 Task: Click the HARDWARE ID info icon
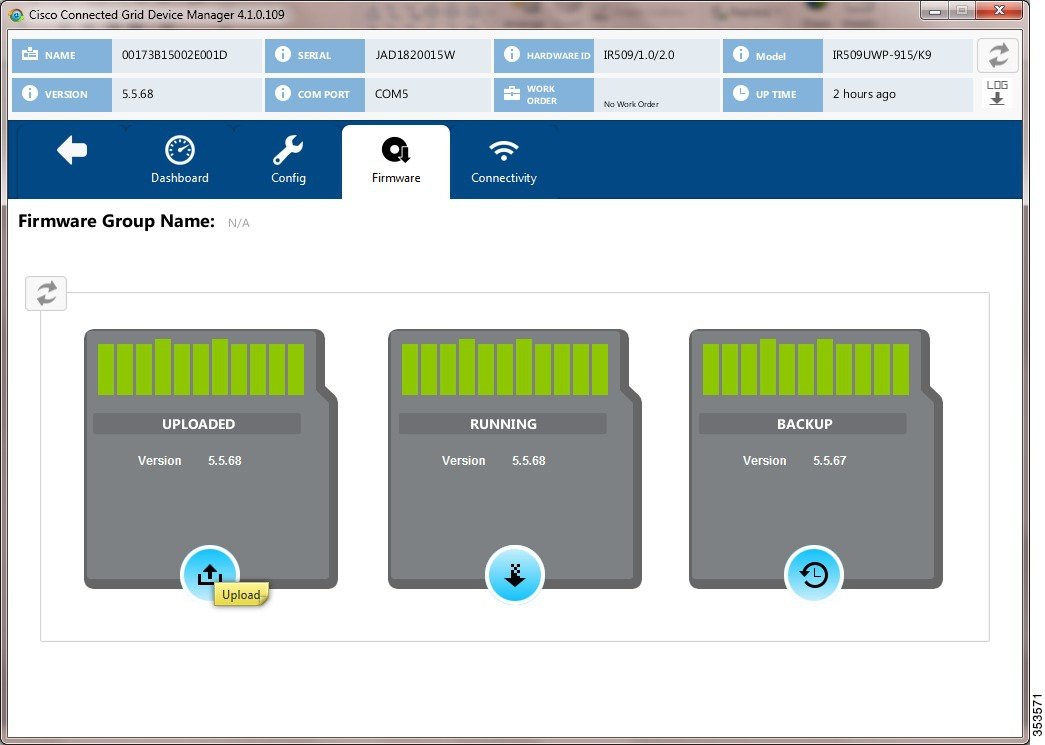[512, 55]
